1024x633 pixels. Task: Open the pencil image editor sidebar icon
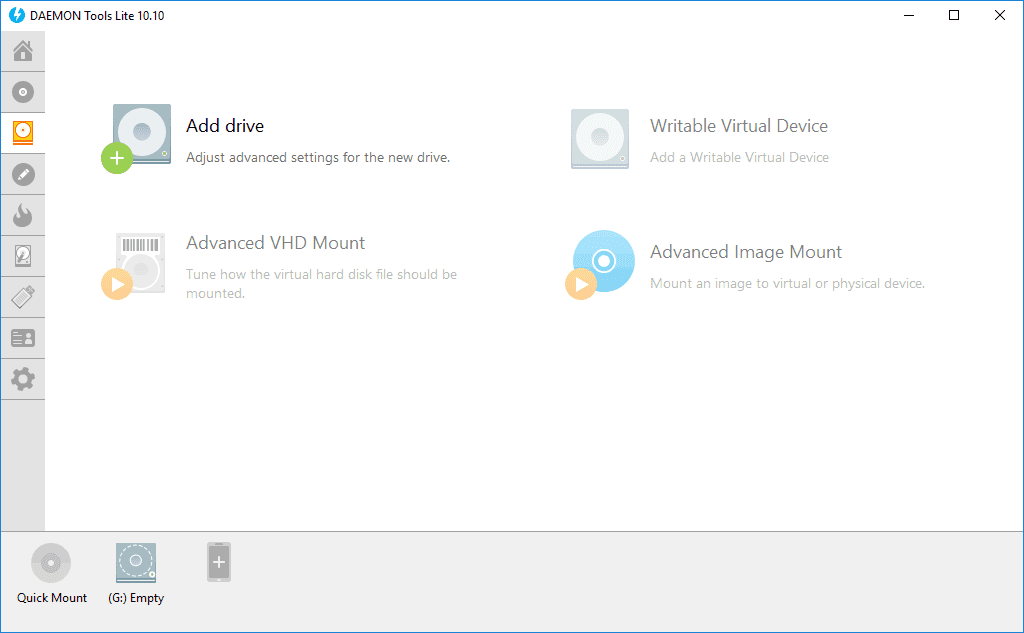tap(23, 174)
